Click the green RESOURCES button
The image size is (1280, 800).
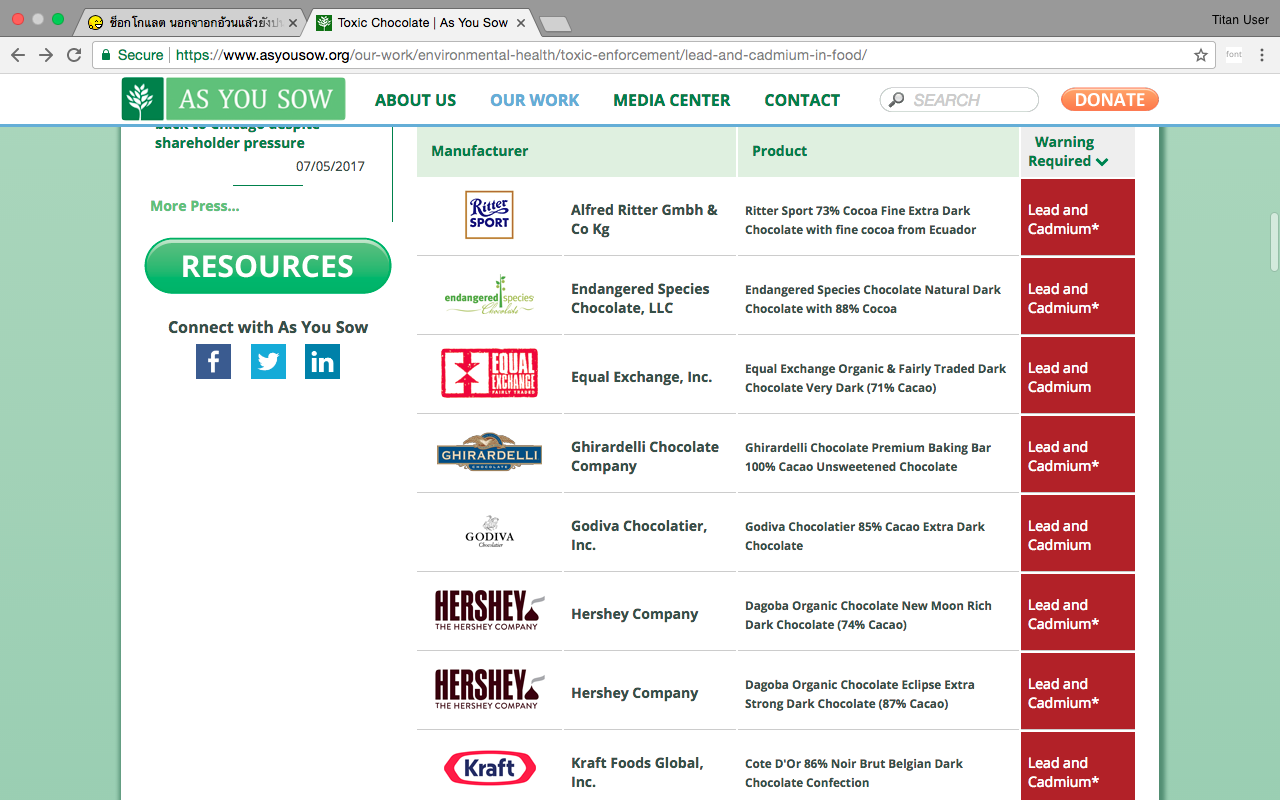[x=268, y=266]
